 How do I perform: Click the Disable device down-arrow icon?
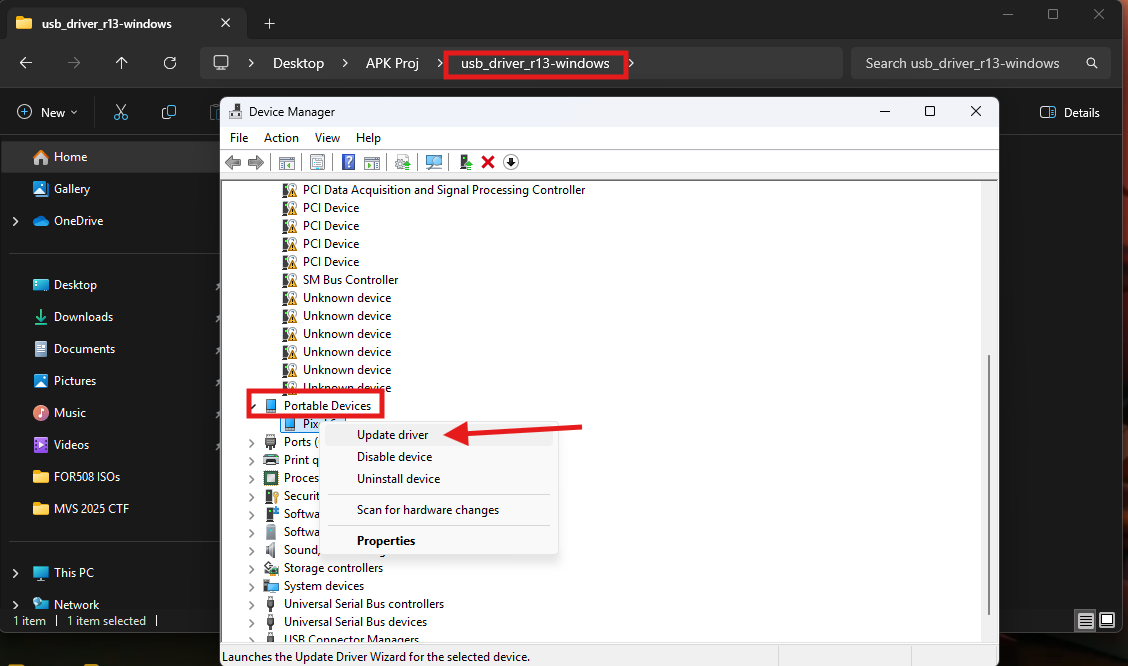click(x=511, y=162)
